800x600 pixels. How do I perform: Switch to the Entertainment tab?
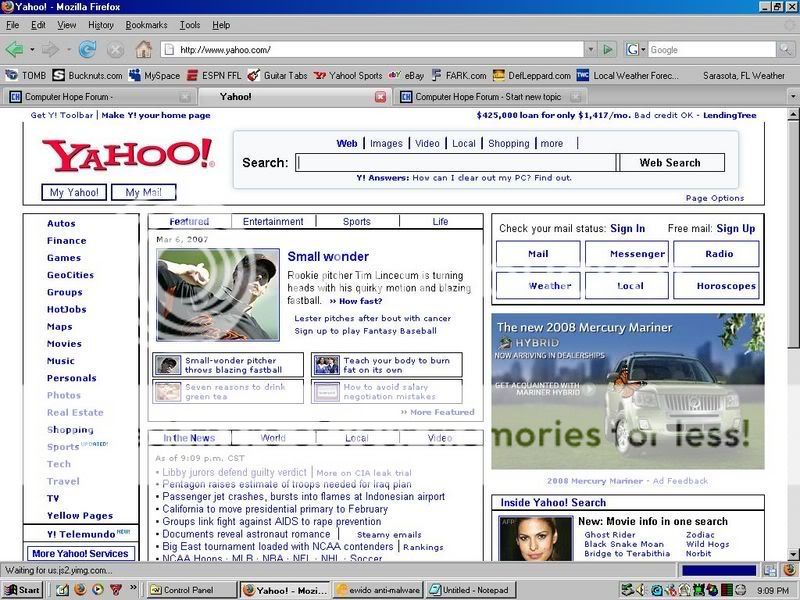point(273,222)
